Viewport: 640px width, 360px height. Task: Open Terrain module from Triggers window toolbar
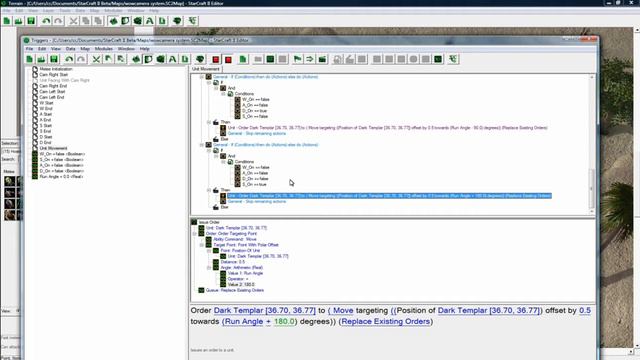tap(136, 60)
